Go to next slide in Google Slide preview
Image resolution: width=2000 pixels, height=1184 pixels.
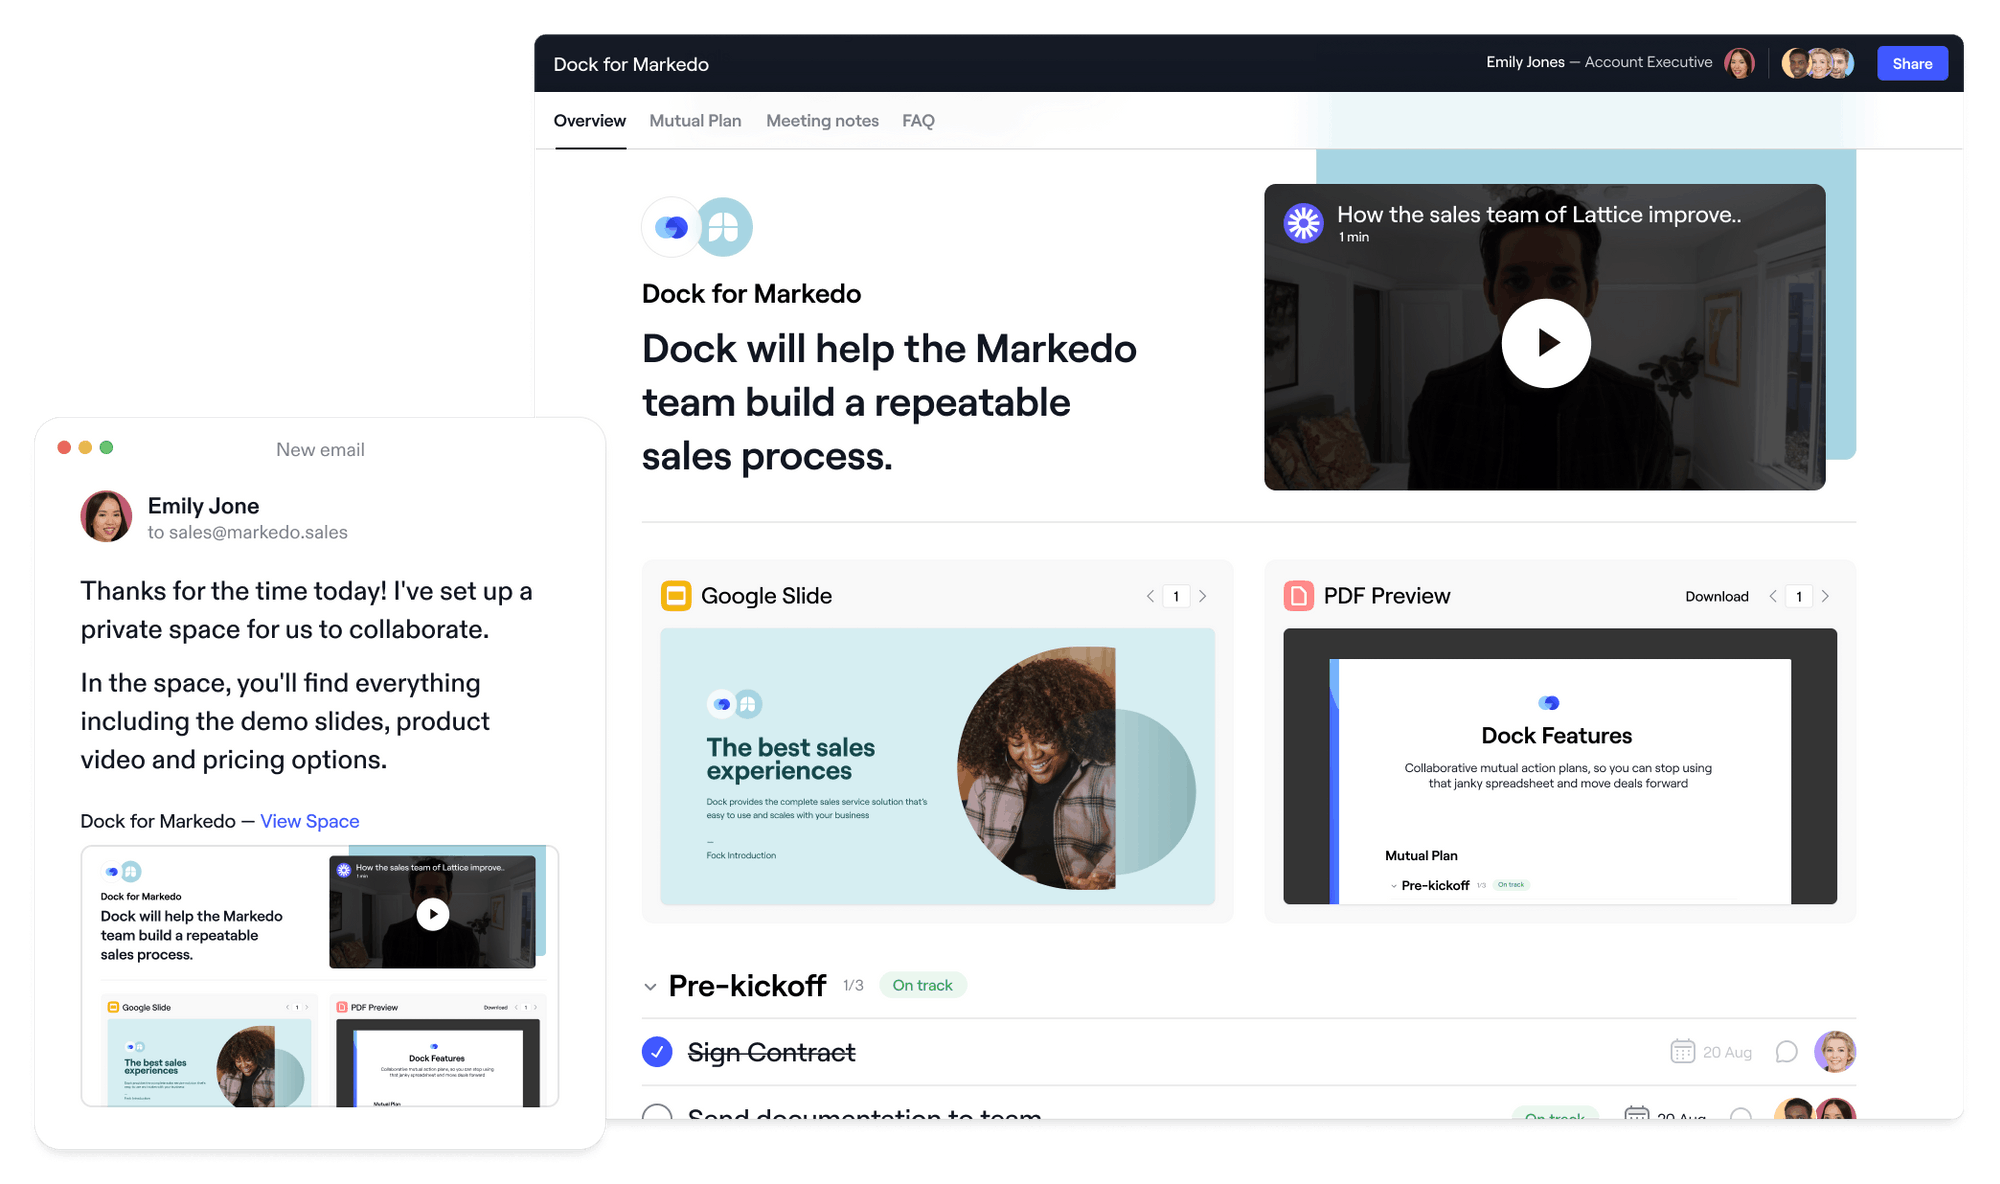click(x=1202, y=595)
